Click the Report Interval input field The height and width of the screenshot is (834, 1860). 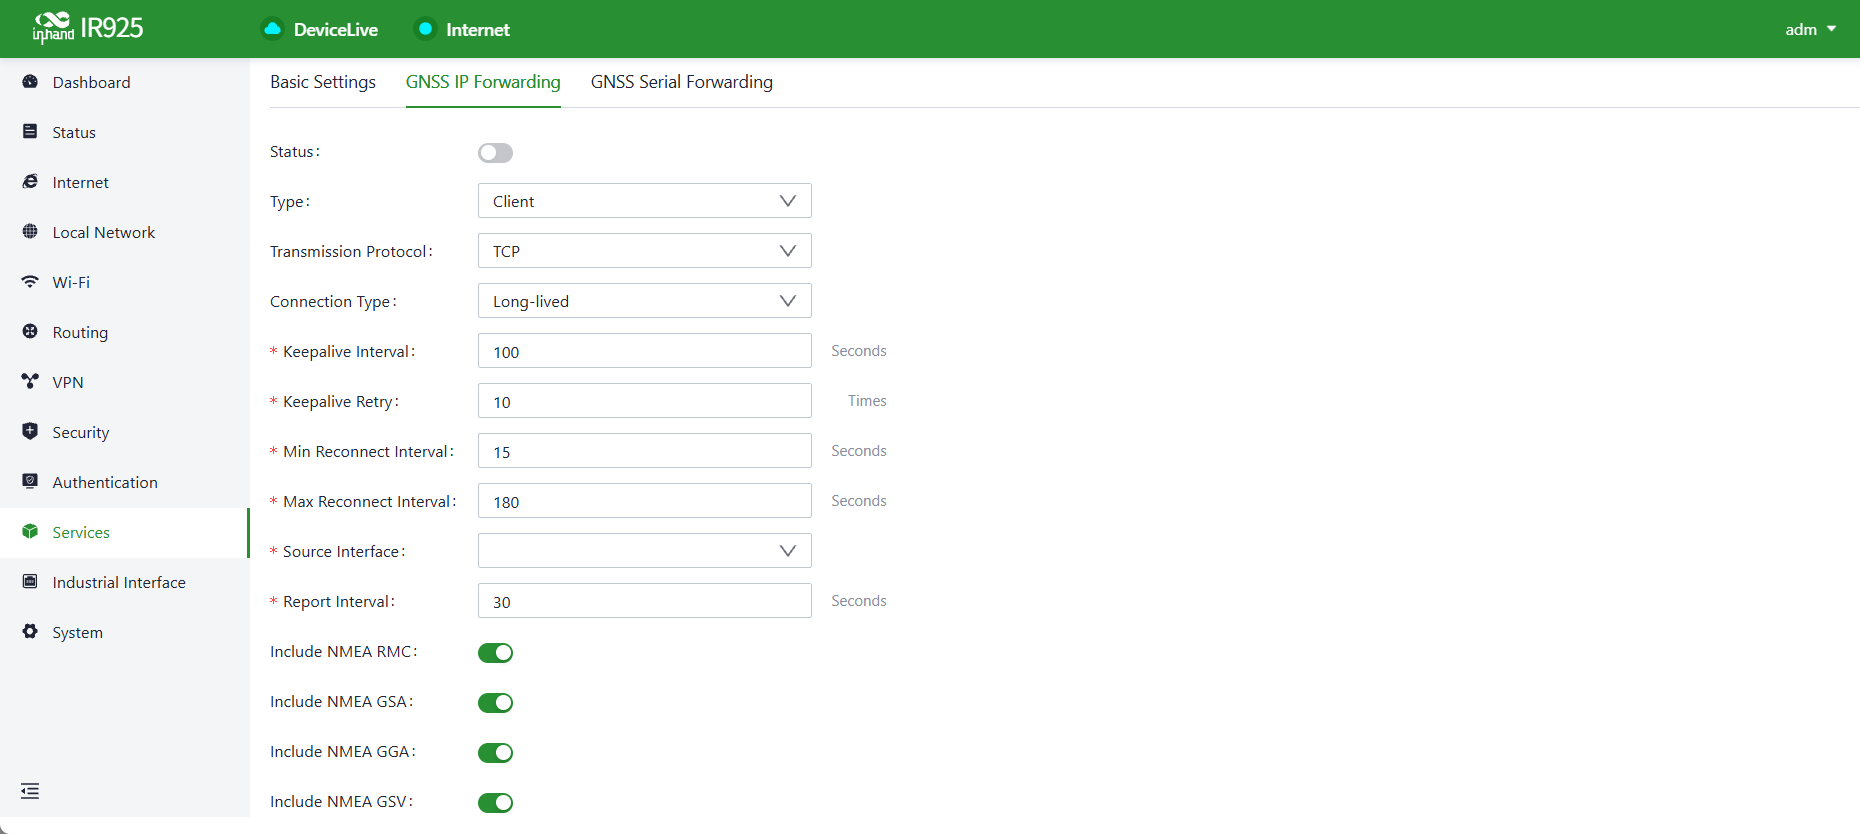(x=645, y=601)
